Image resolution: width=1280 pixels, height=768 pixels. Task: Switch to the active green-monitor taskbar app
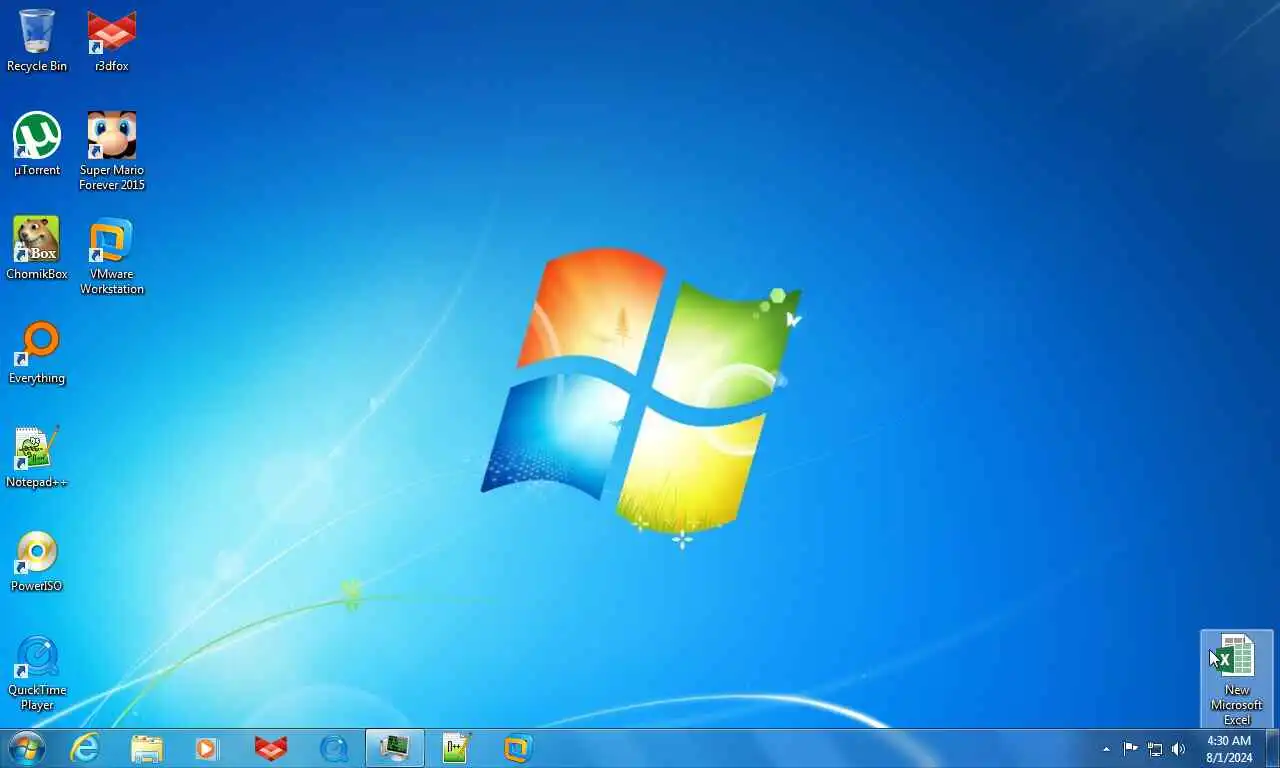tap(395, 748)
